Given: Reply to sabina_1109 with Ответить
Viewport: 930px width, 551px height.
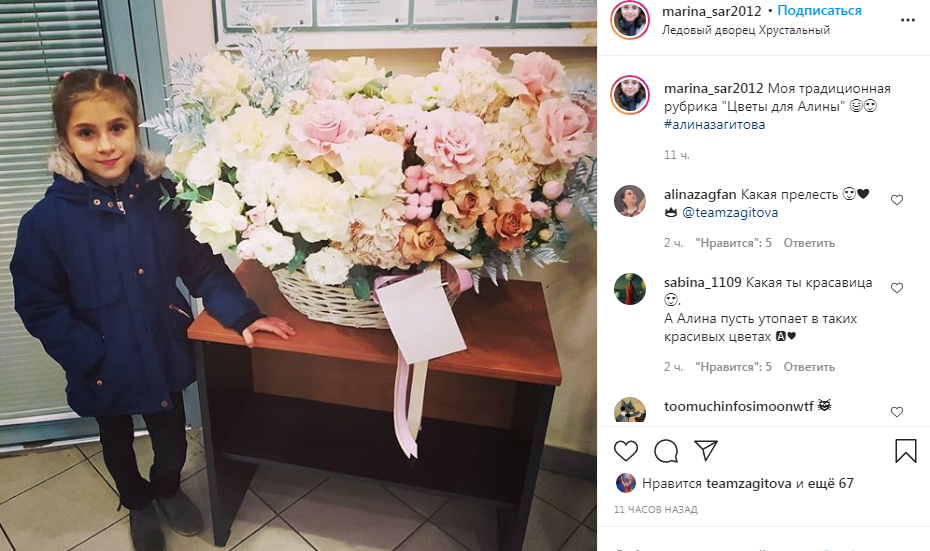Looking at the screenshot, I should [809, 367].
